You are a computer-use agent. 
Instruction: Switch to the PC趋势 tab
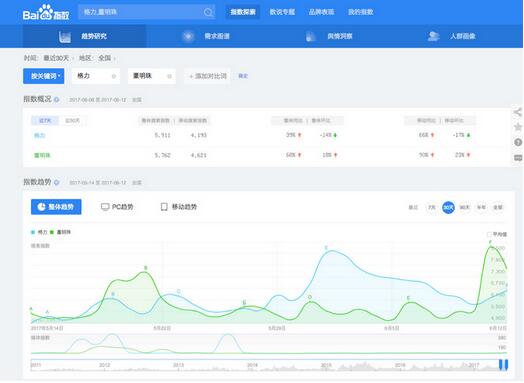point(117,207)
